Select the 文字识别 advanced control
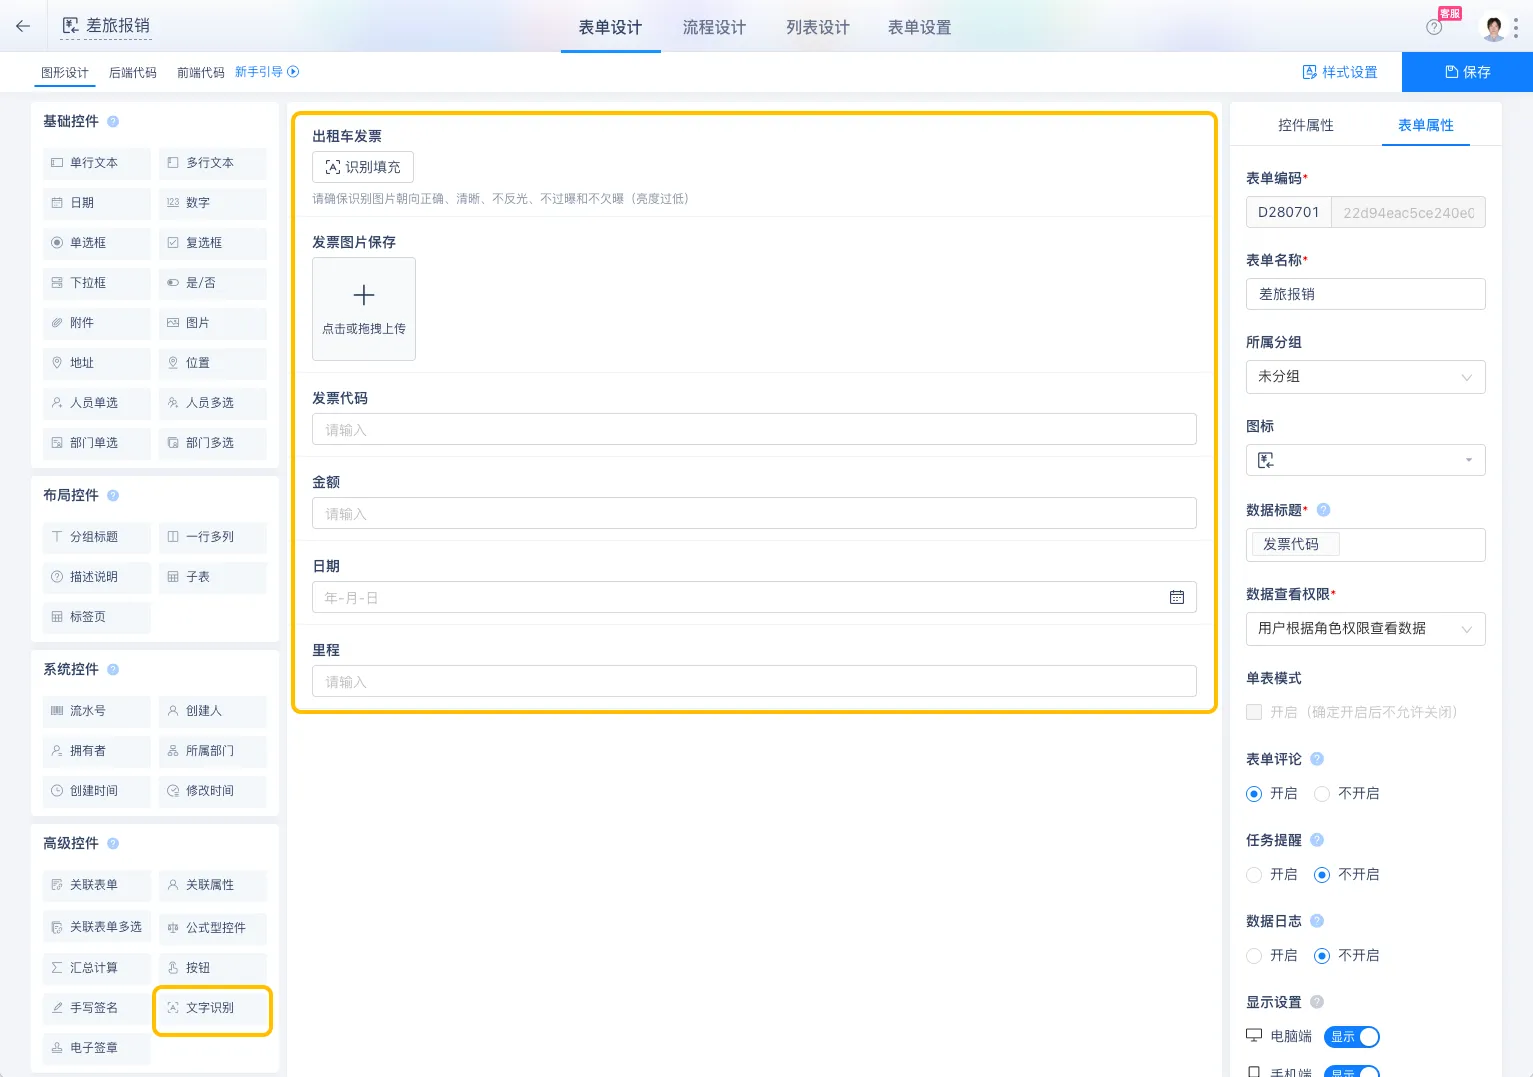This screenshot has height=1077, width=1533. [213, 1008]
